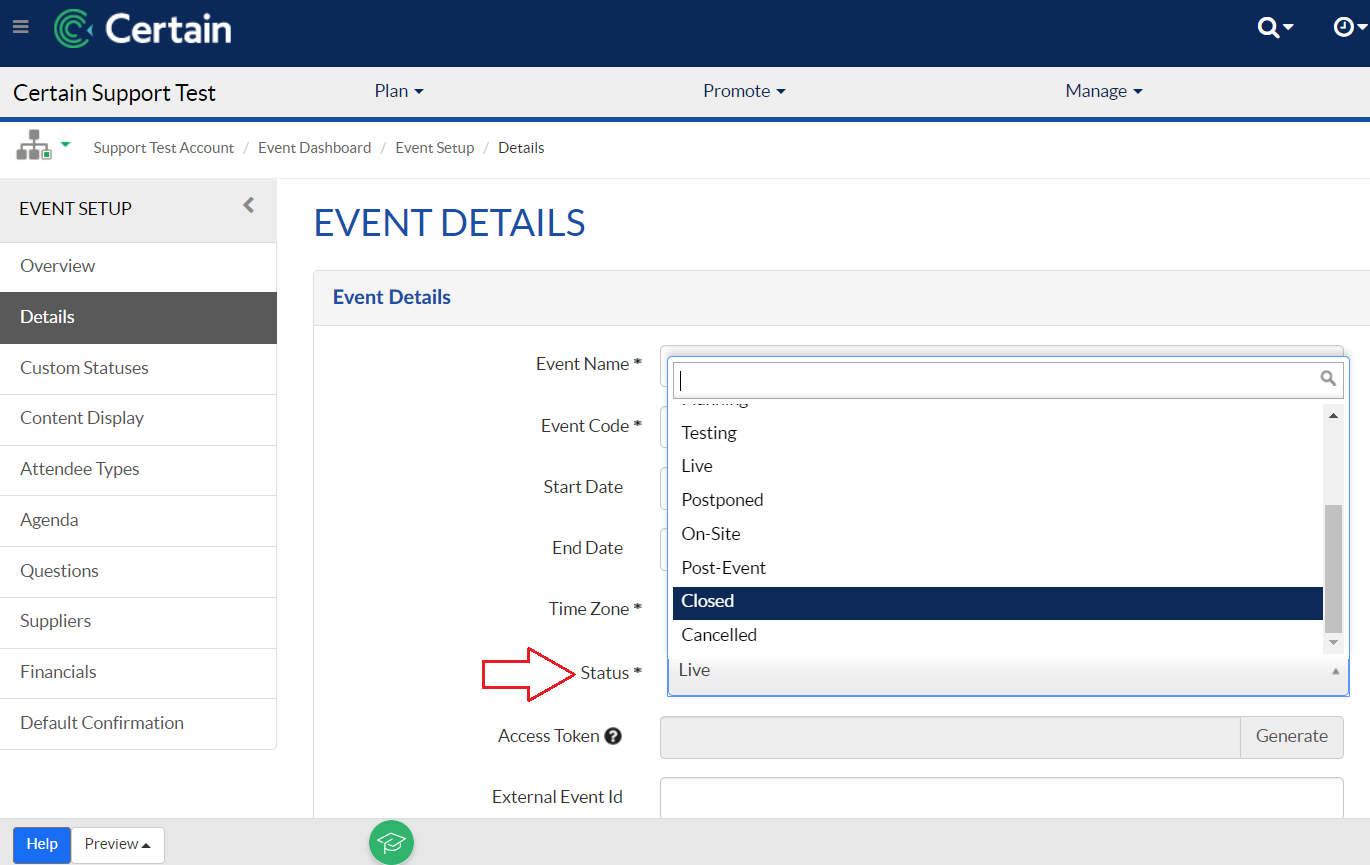
Task: Click the status dropdown search field
Action: click(x=1008, y=379)
